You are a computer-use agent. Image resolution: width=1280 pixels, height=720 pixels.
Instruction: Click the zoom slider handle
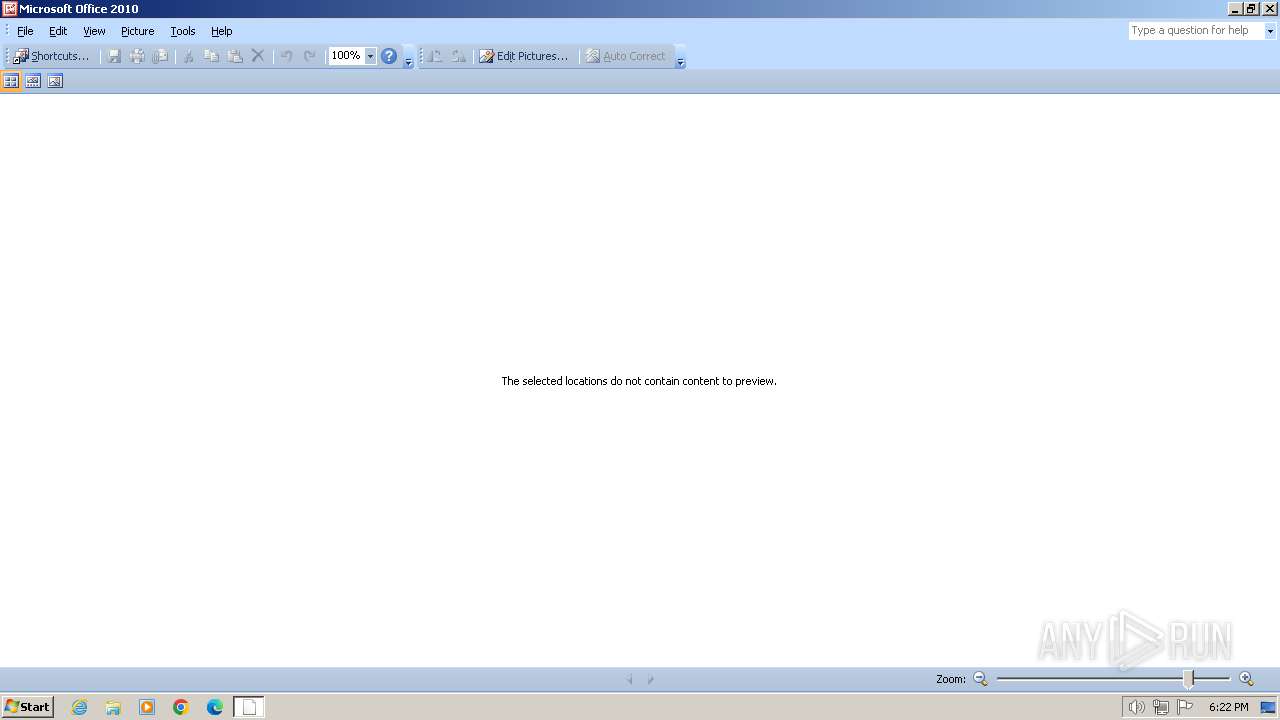pyautogui.click(x=1188, y=679)
